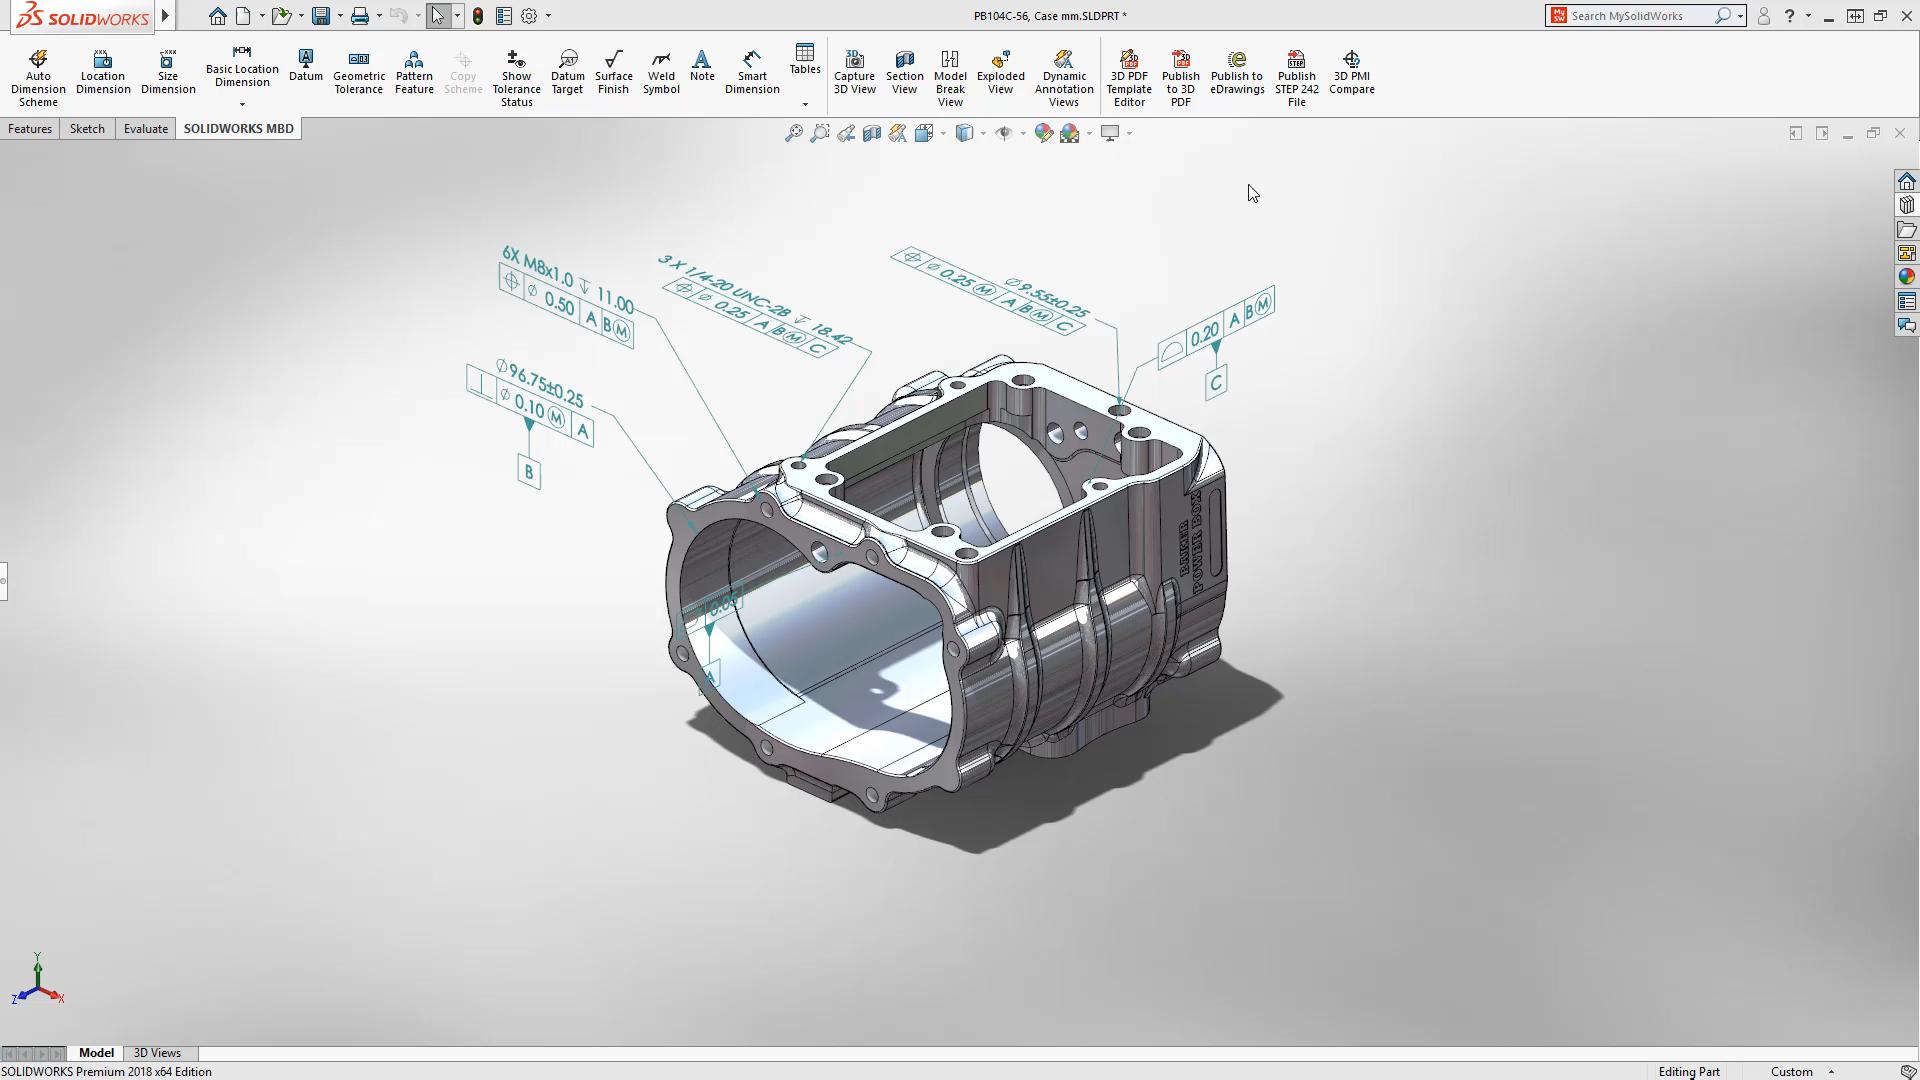Viewport: 1920px width, 1080px height.
Task: Click the Datum Target tool
Action: [567, 73]
